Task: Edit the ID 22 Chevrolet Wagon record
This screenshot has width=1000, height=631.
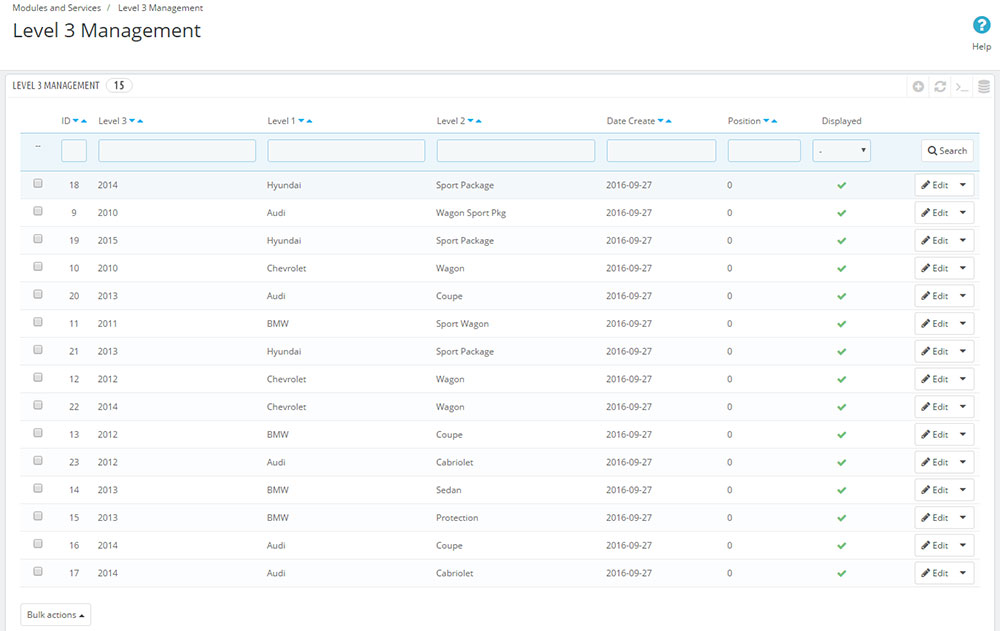Action: [x=934, y=407]
